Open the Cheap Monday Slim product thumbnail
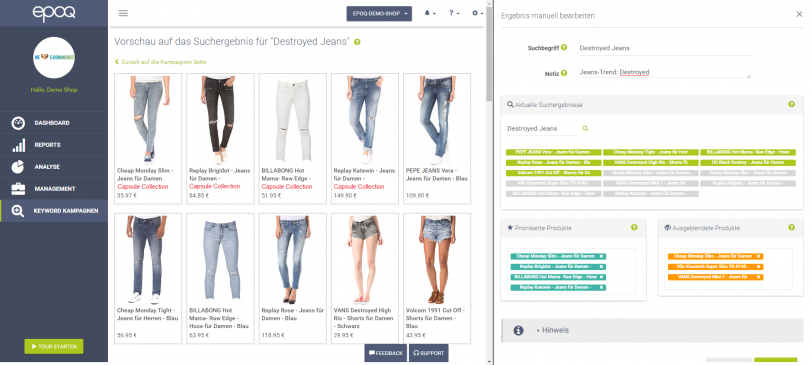Viewport: 812px width, 365px height. (148, 120)
